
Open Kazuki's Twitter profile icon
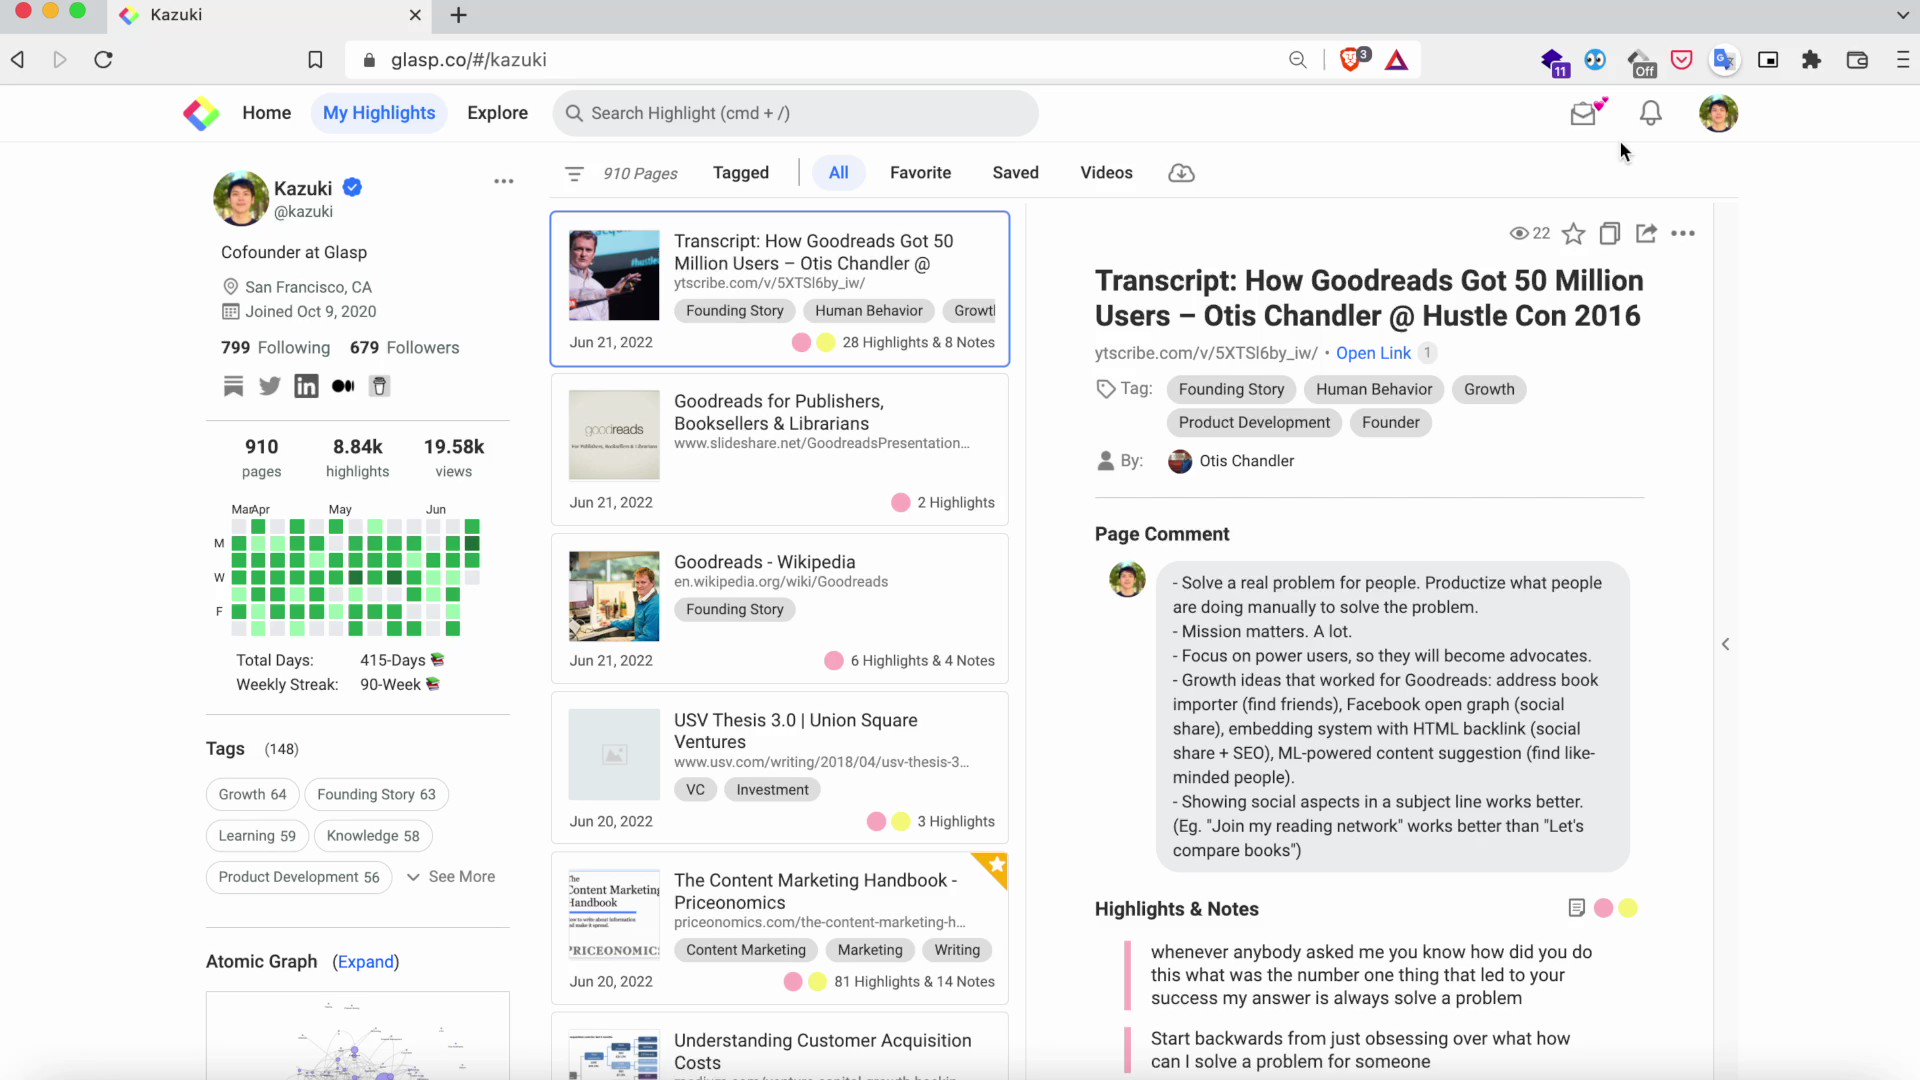270,386
